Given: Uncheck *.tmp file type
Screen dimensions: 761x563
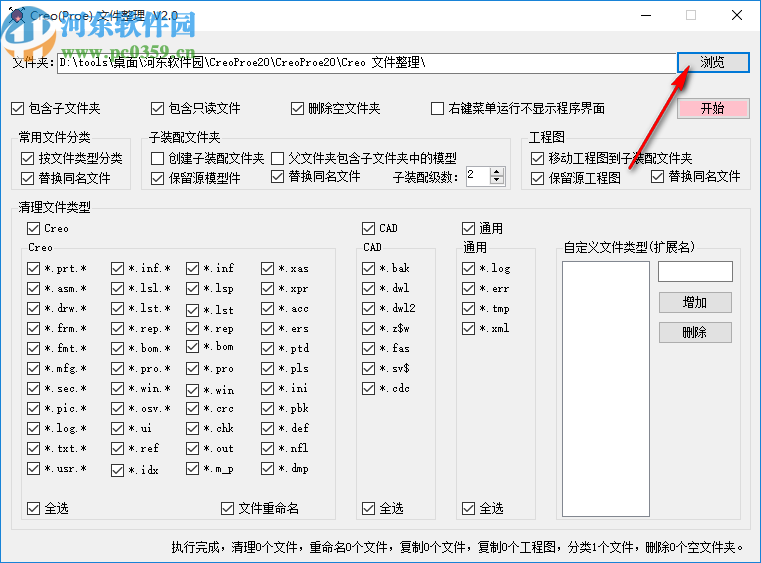Looking at the screenshot, I should pos(468,308).
